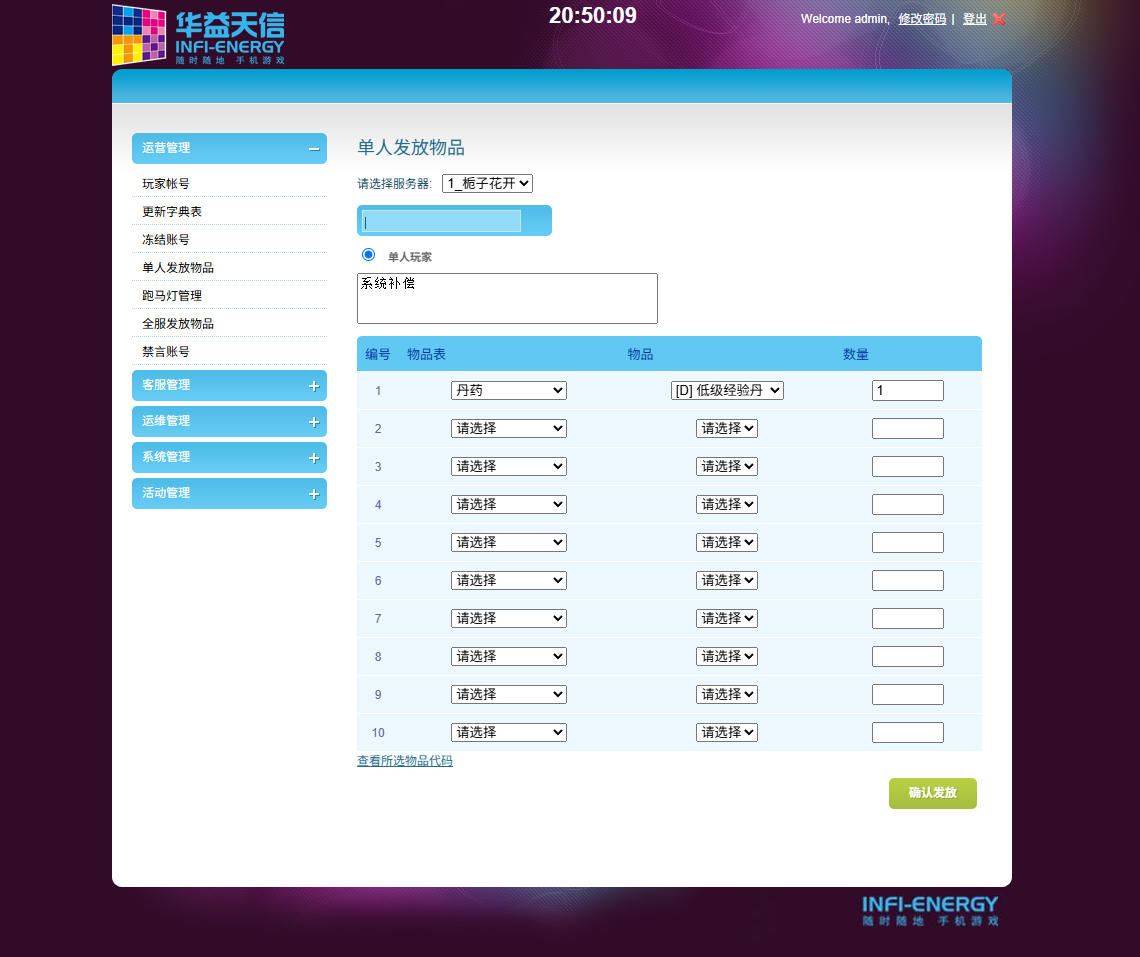Click row 5 quantity input field
Image resolution: width=1140 pixels, height=957 pixels.
pyautogui.click(x=907, y=542)
